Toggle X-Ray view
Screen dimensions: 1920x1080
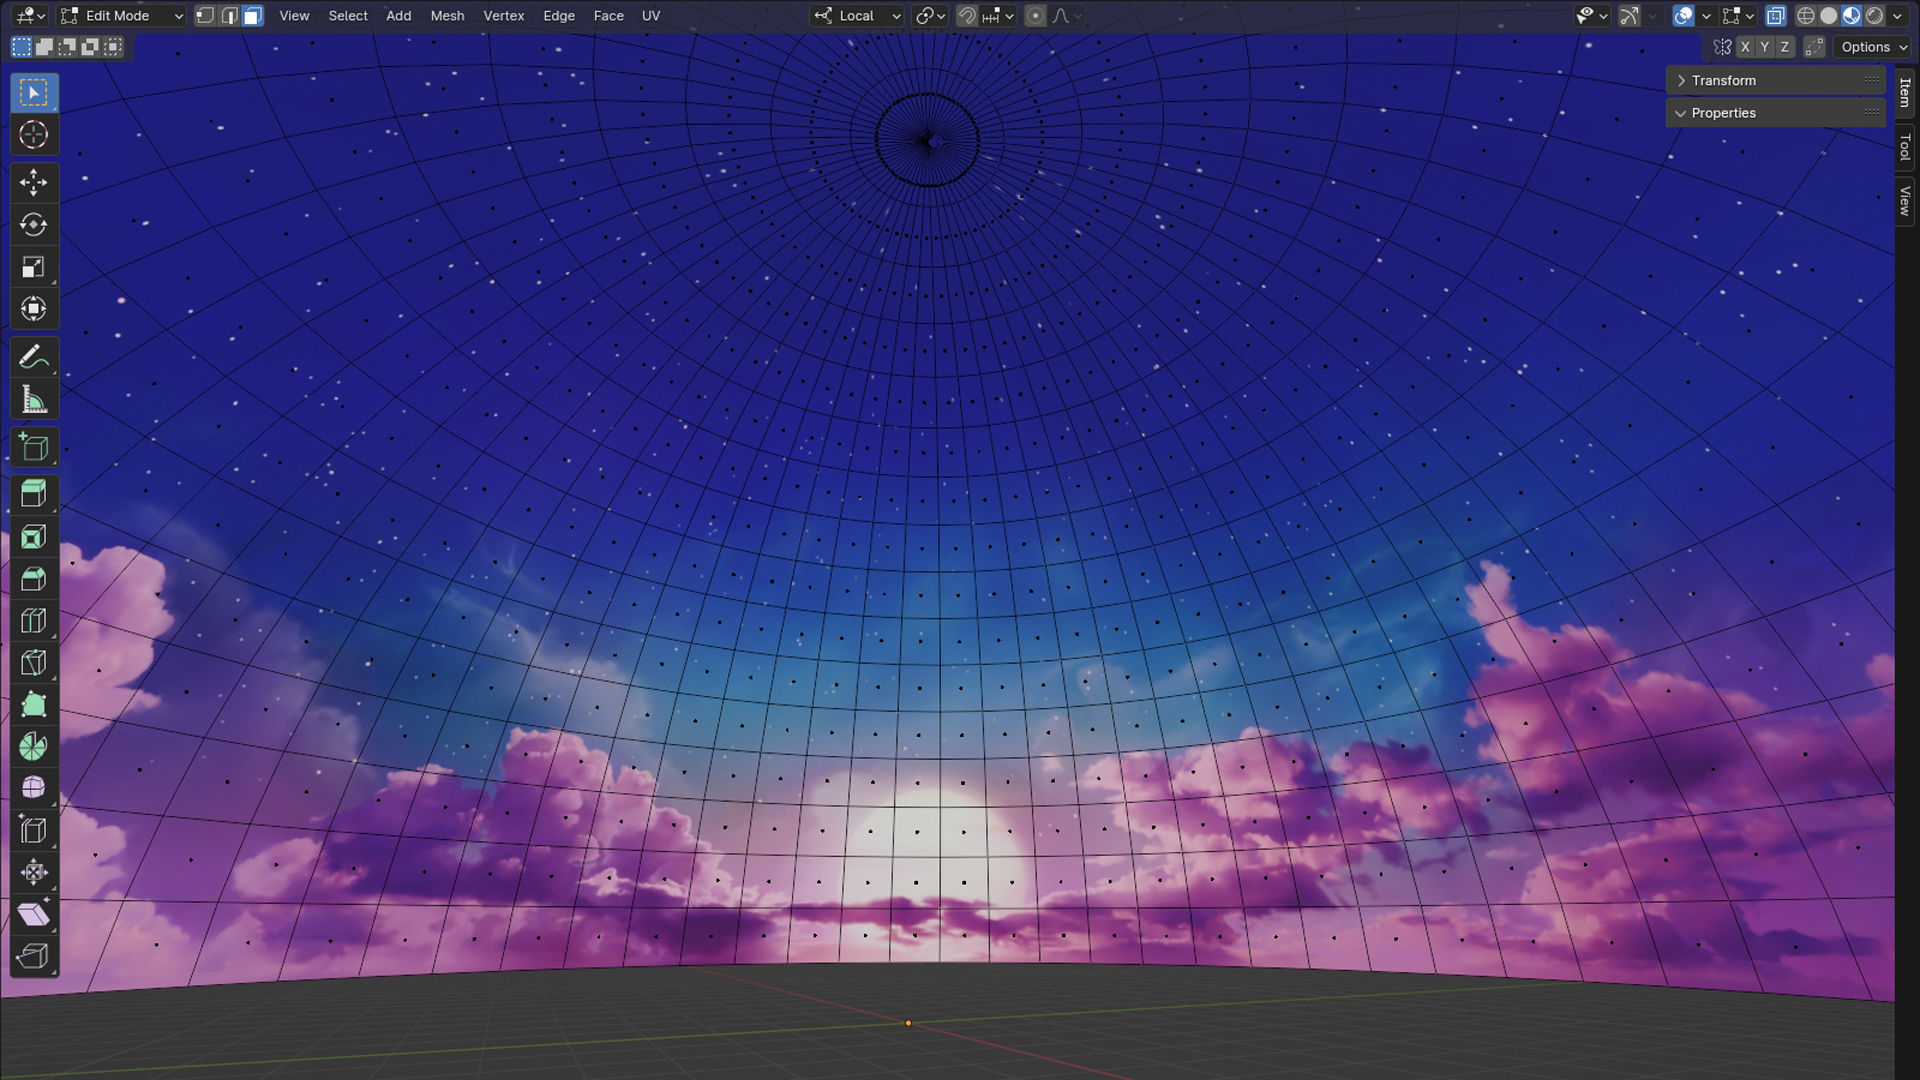(x=1775, y=16)
